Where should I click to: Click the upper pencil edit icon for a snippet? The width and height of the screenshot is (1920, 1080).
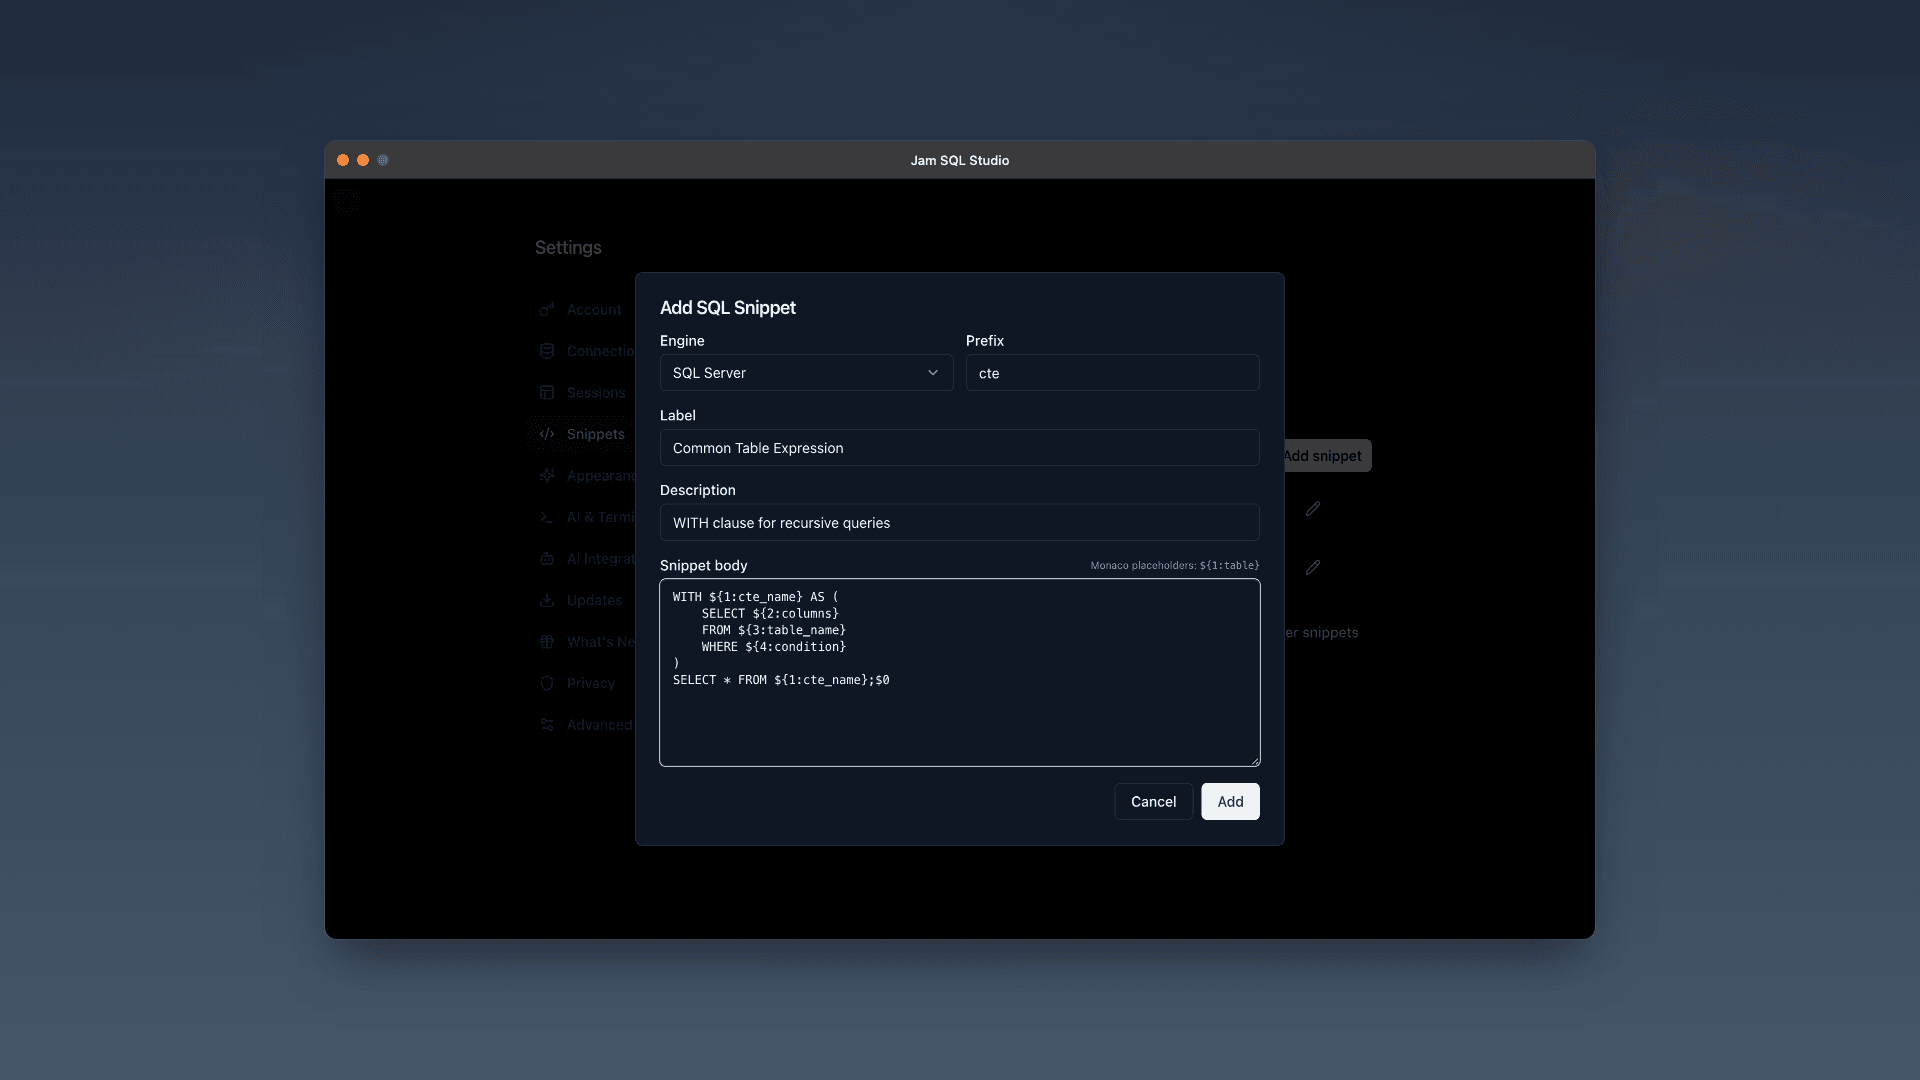(x=1313, y=509)
